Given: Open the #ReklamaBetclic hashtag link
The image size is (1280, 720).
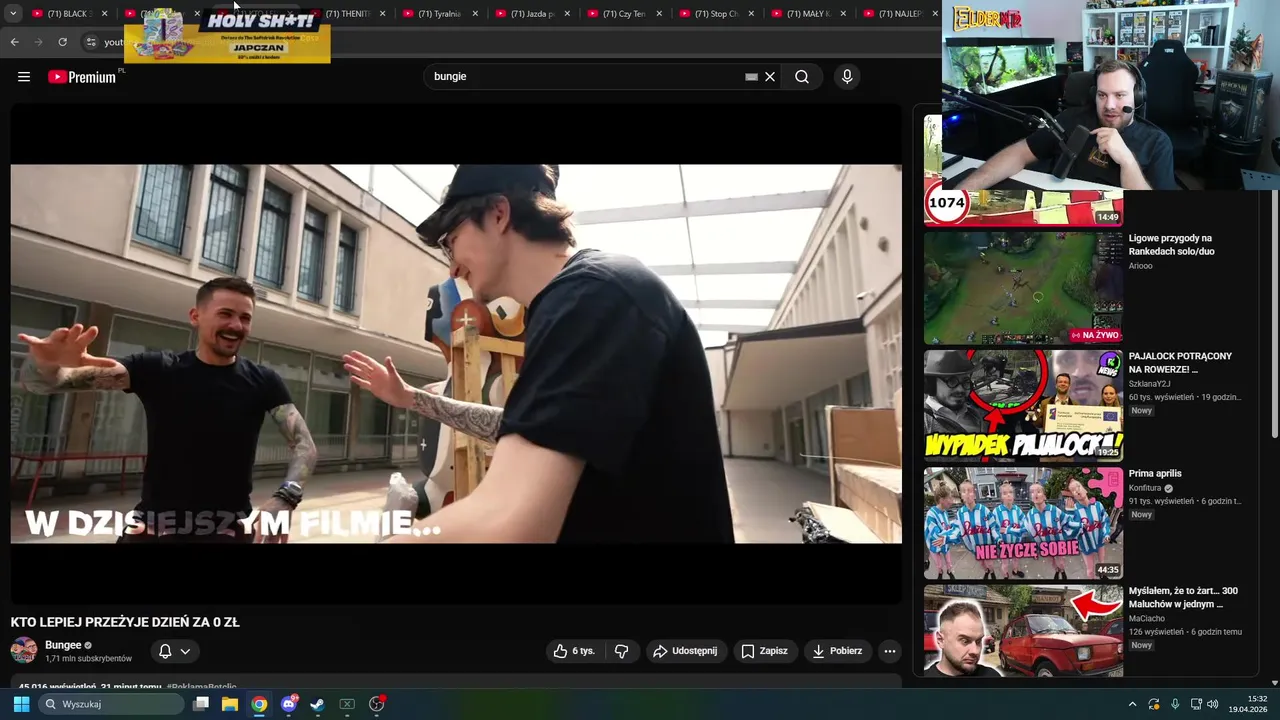Looking at the screenshot, I should [x=201, y=687].
